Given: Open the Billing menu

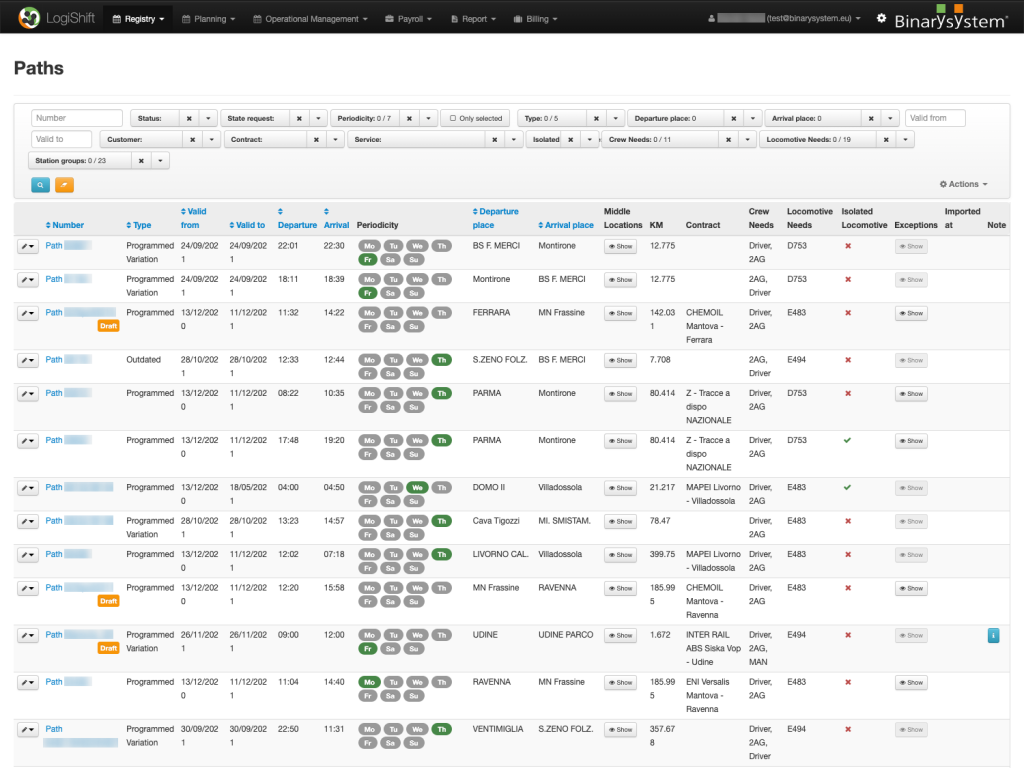Looking at the screenshot, I should pyautogui.click(x=536, y=19).
